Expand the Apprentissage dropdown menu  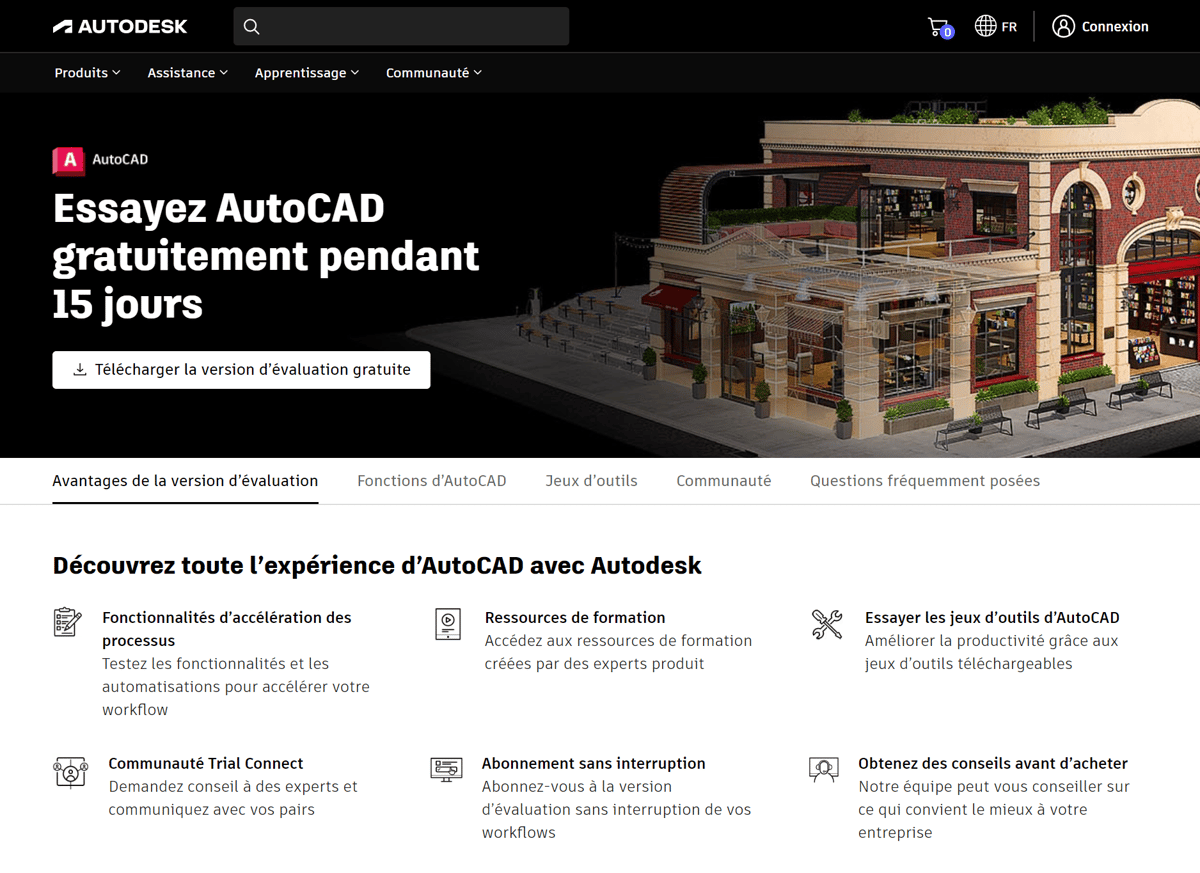306,73
